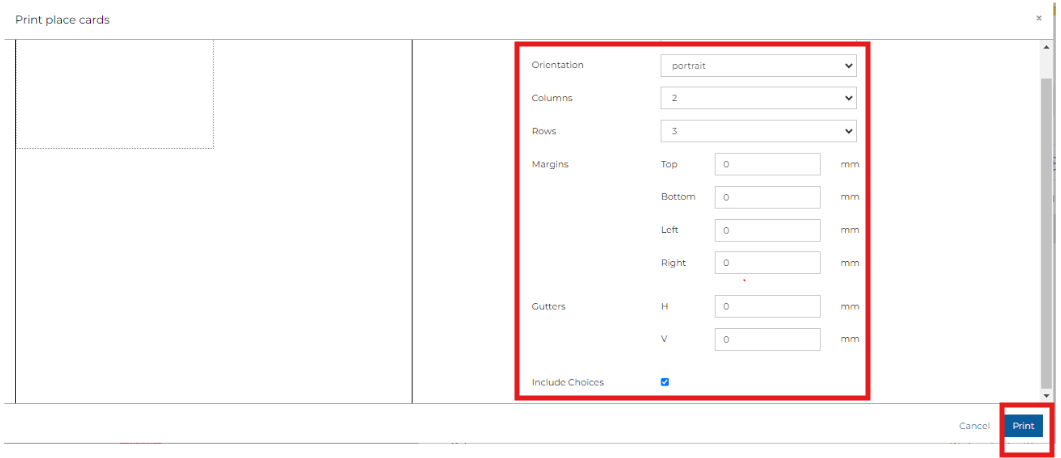Click the H gutter input field
The width and height of the screenshot is (1061, 458).
(767, 306)
